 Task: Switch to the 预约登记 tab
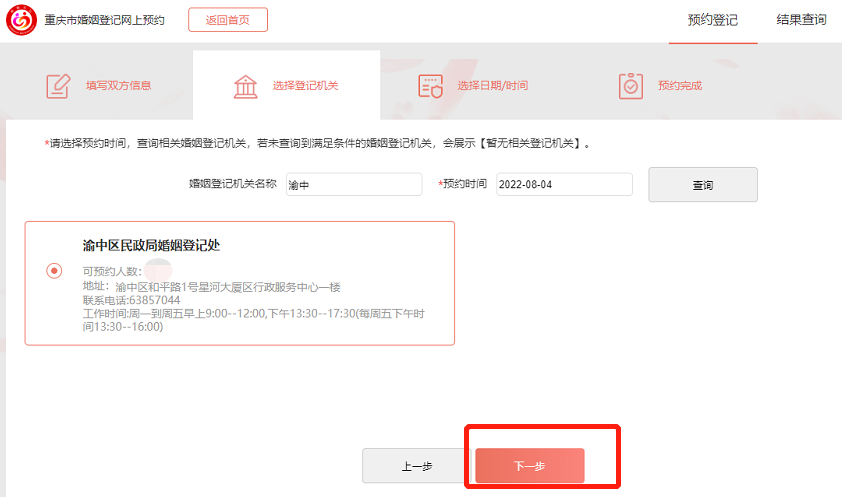[713, 20]
